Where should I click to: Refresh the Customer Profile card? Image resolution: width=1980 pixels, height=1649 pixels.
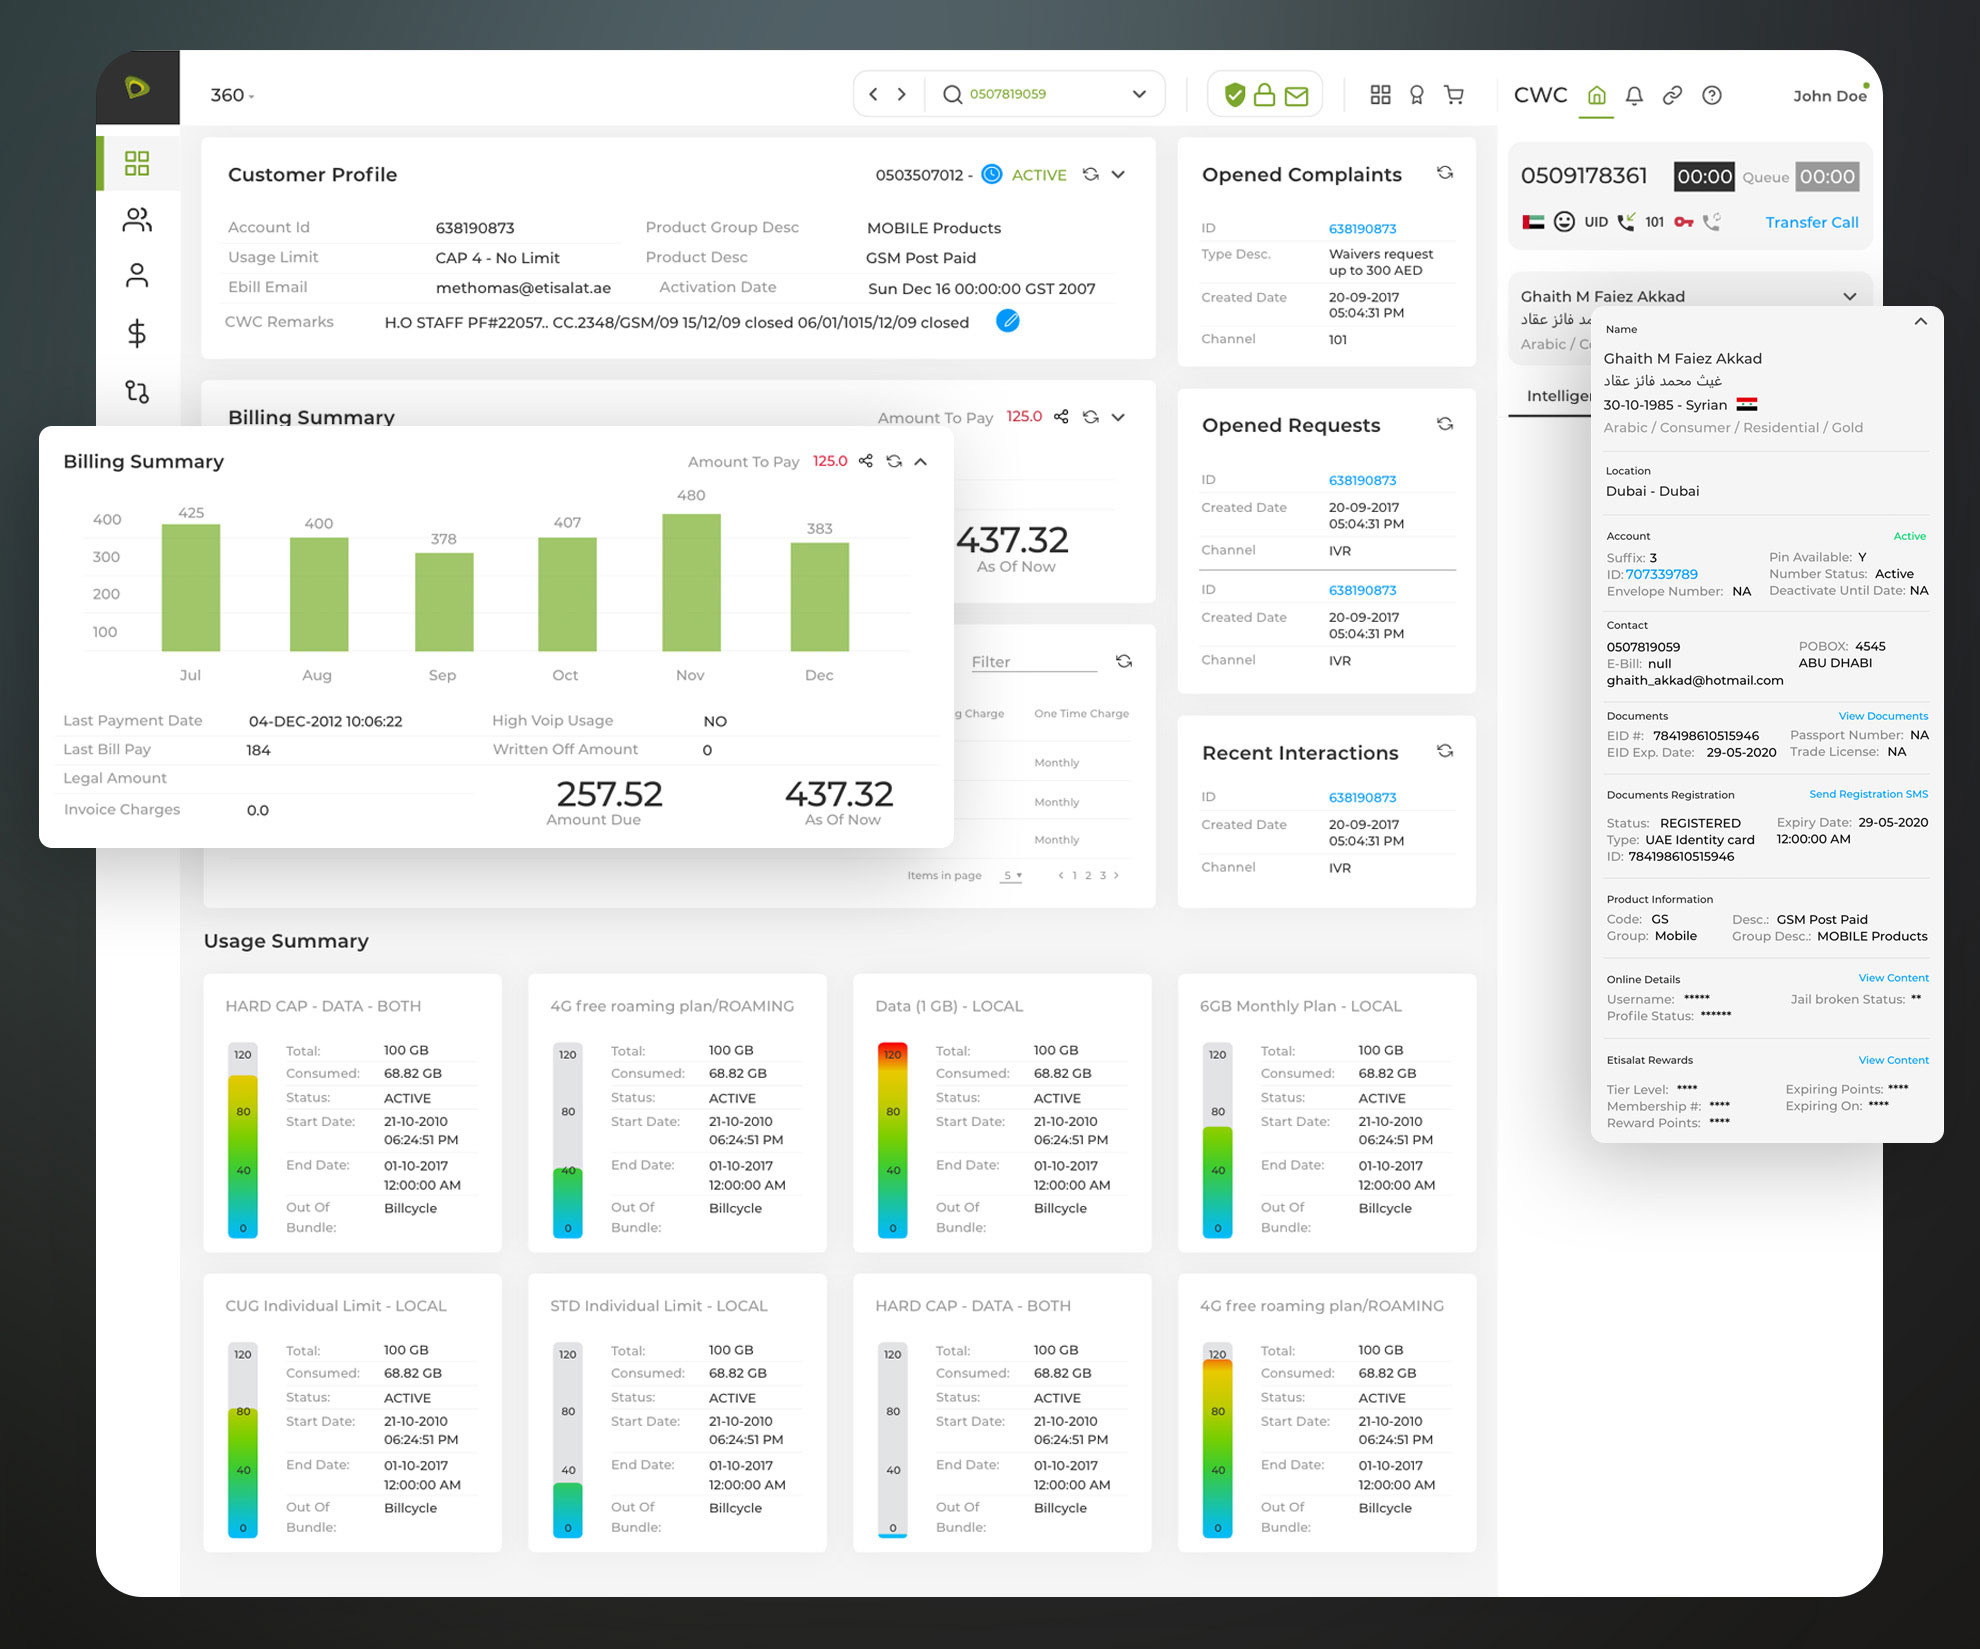click(x=1091, y=174)
